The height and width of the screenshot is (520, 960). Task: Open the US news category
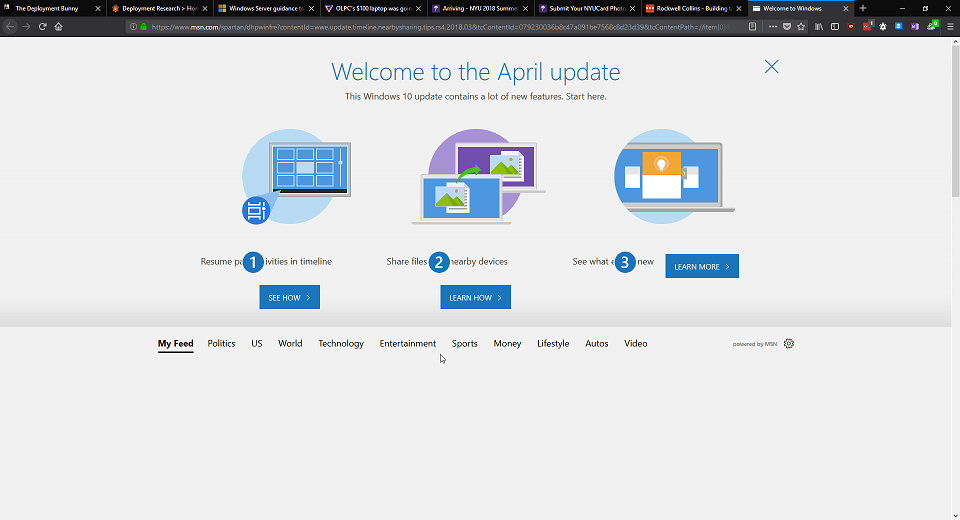coord(257,344)
